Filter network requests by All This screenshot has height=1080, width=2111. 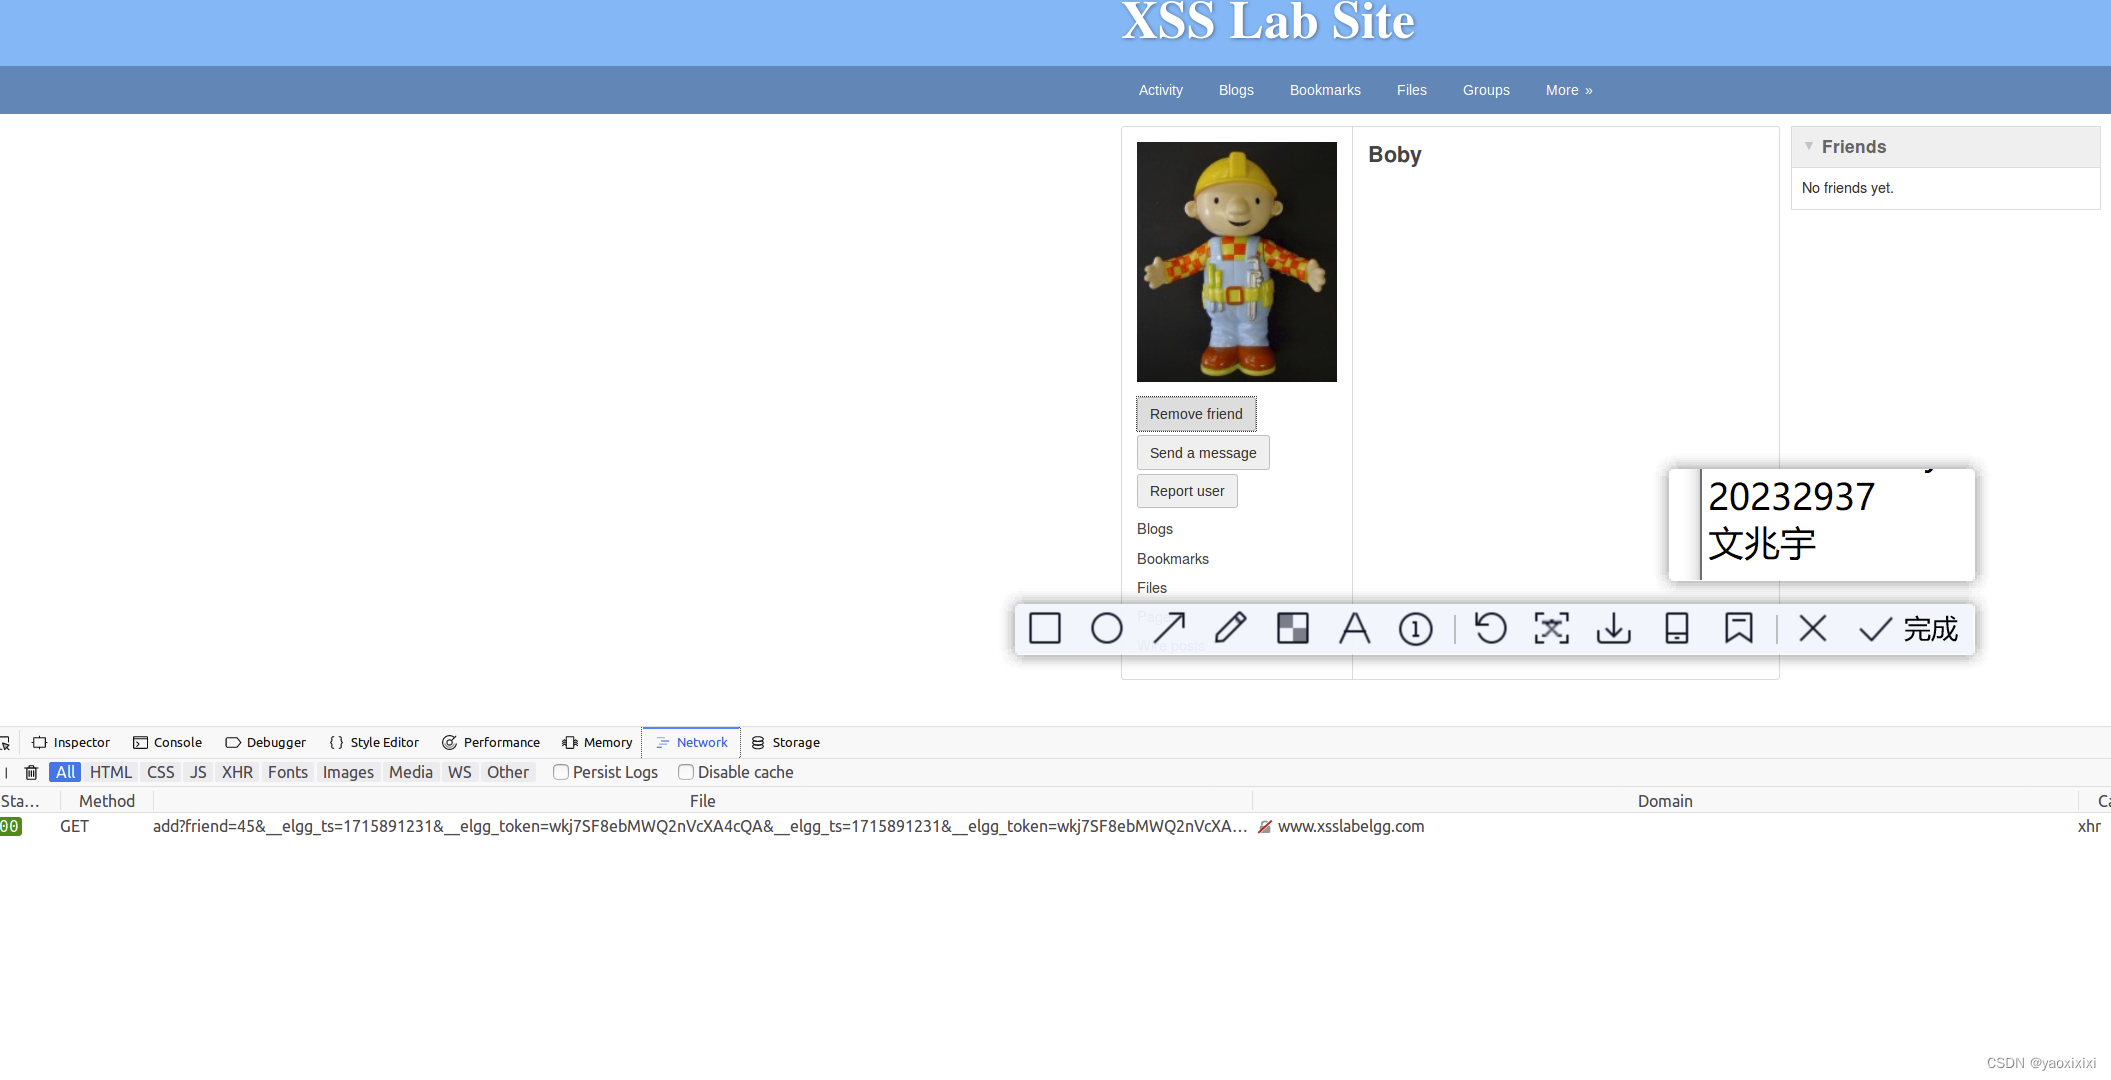(65, 772)
